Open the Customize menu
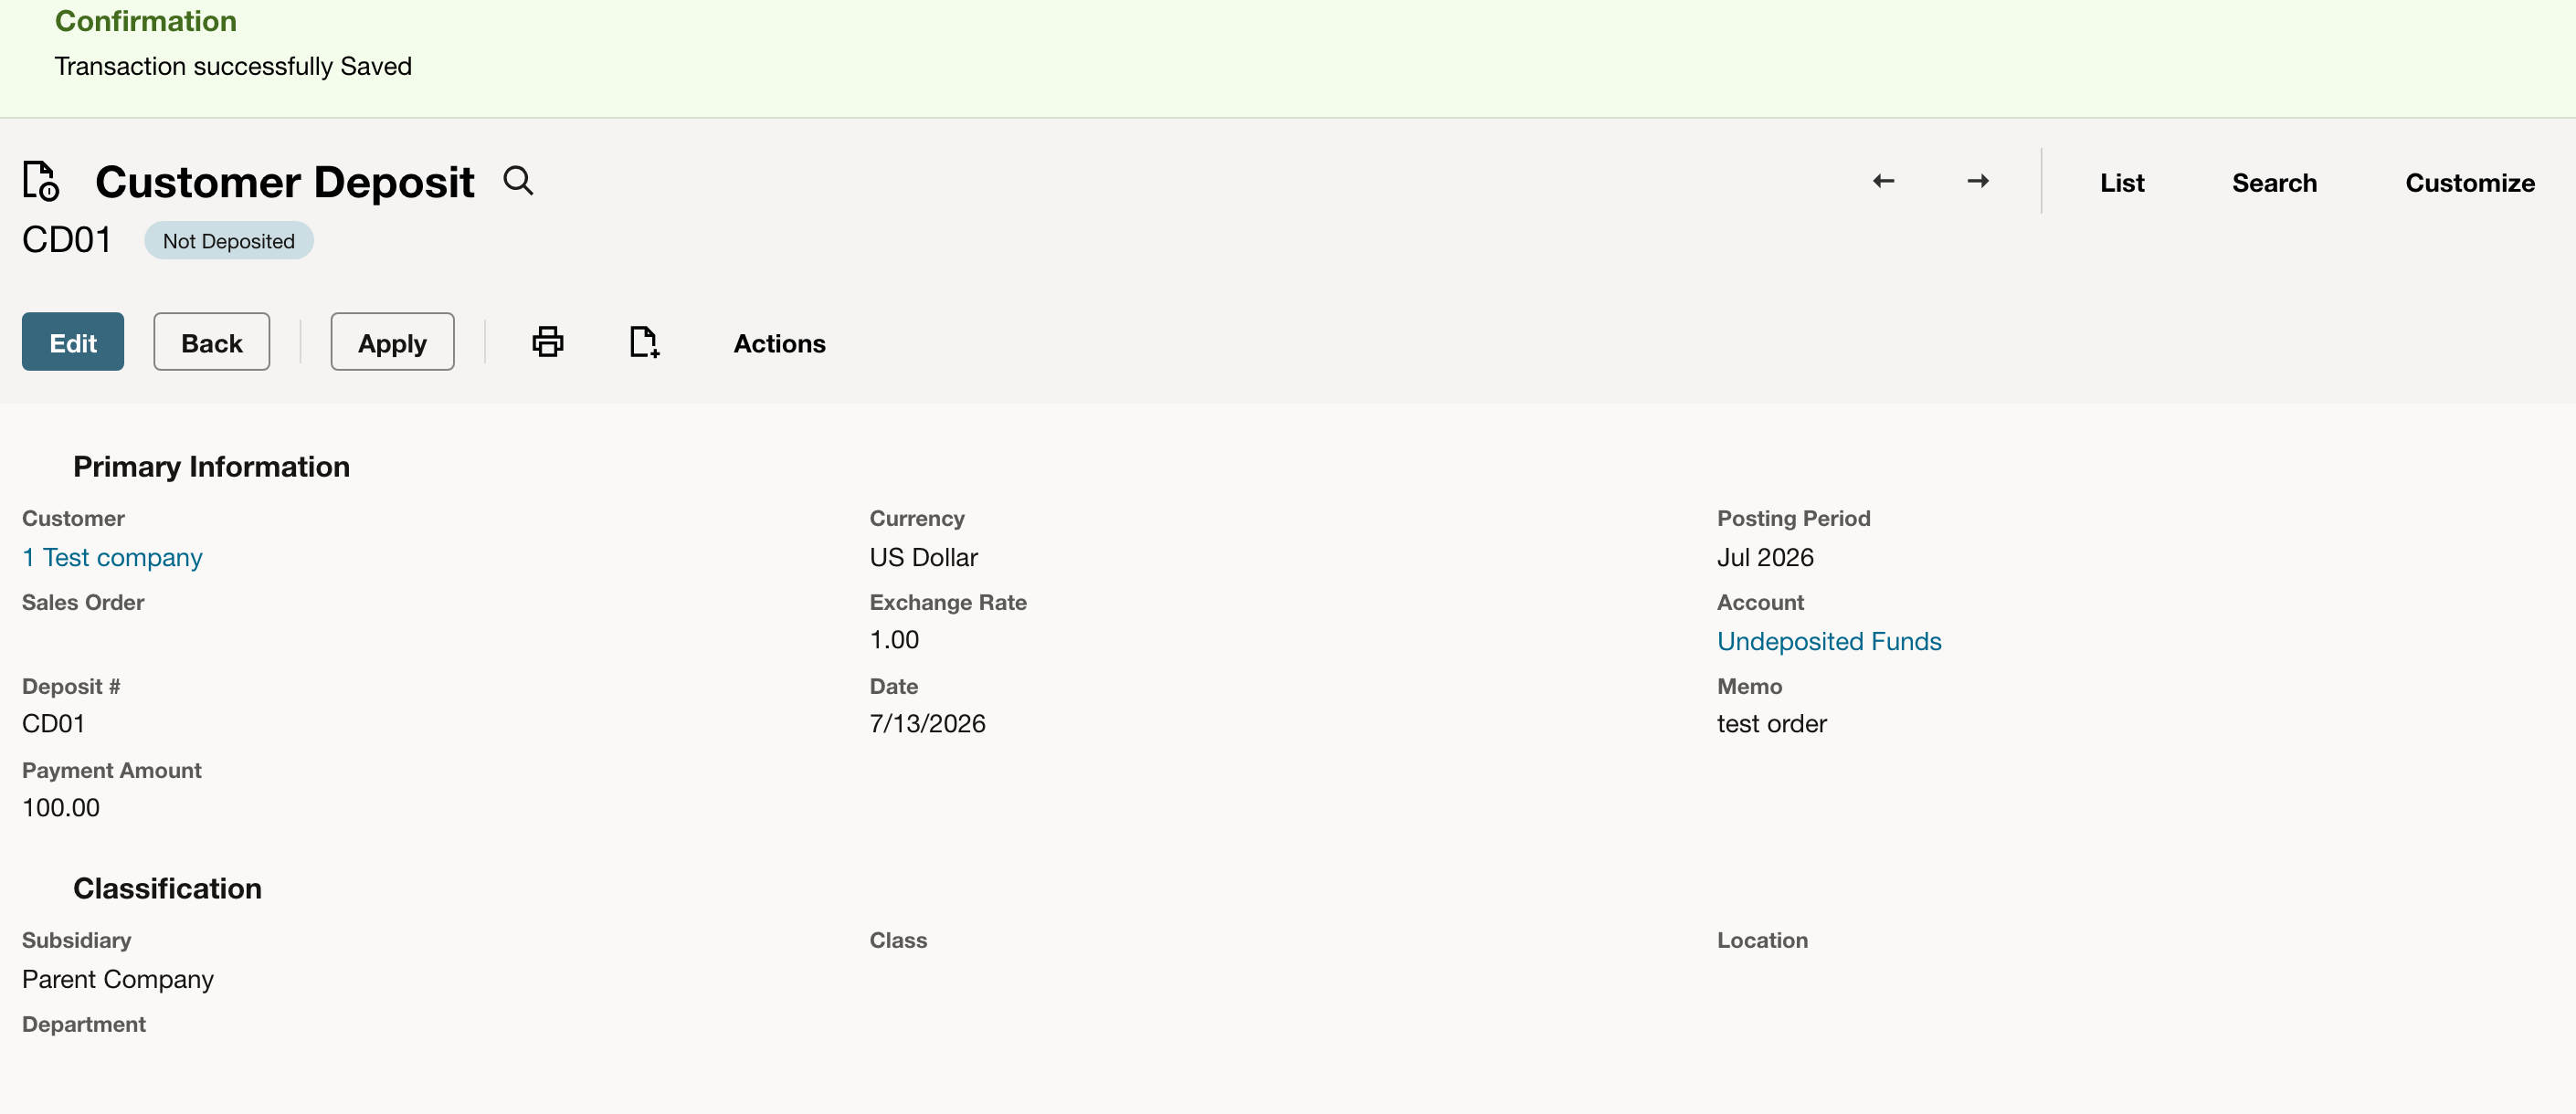The image size is (2576, 1114). coord(2469,183)
